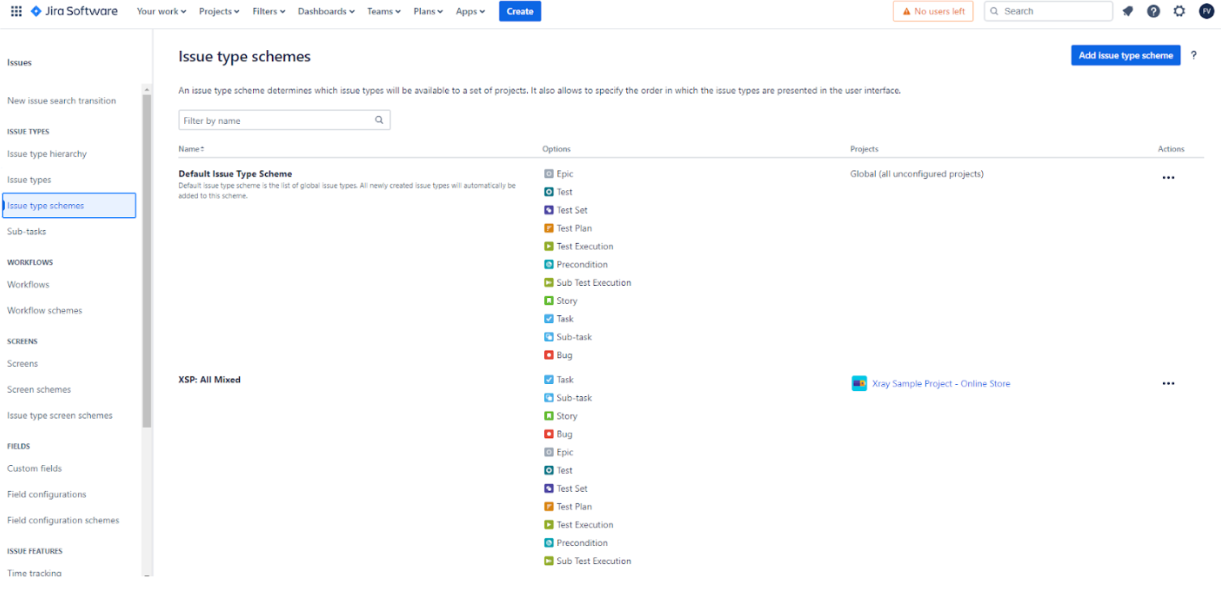The width and height of the screenshot is (1221, 602).
Task: Click the Test Set icon
Action: pos(547,210)
